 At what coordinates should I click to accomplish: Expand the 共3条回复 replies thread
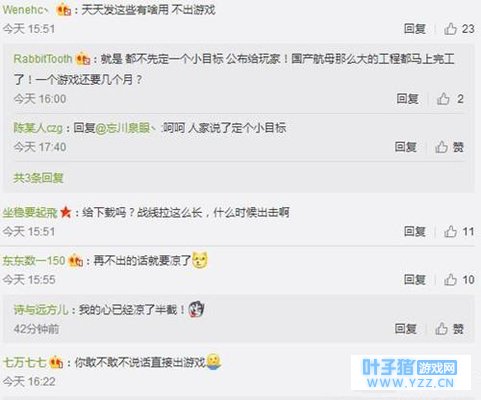[x=38, y=178]
